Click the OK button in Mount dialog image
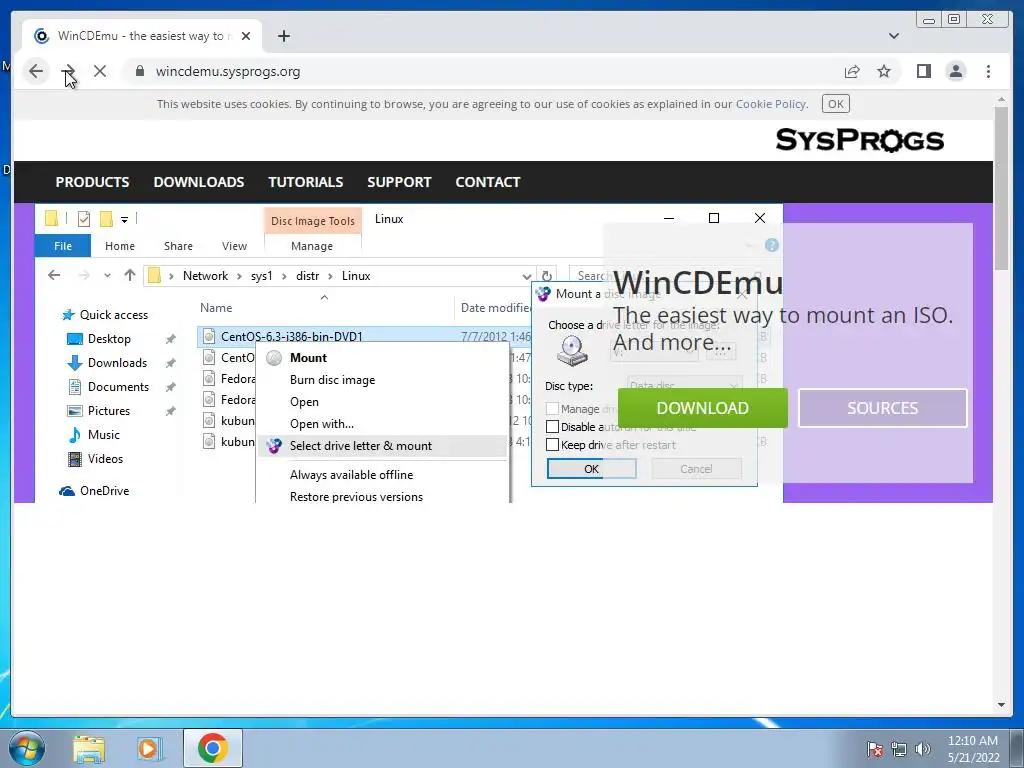Image resolution: width=1024 pixels, height=768 pixels. pyautogui.click(x=592, y=469)
